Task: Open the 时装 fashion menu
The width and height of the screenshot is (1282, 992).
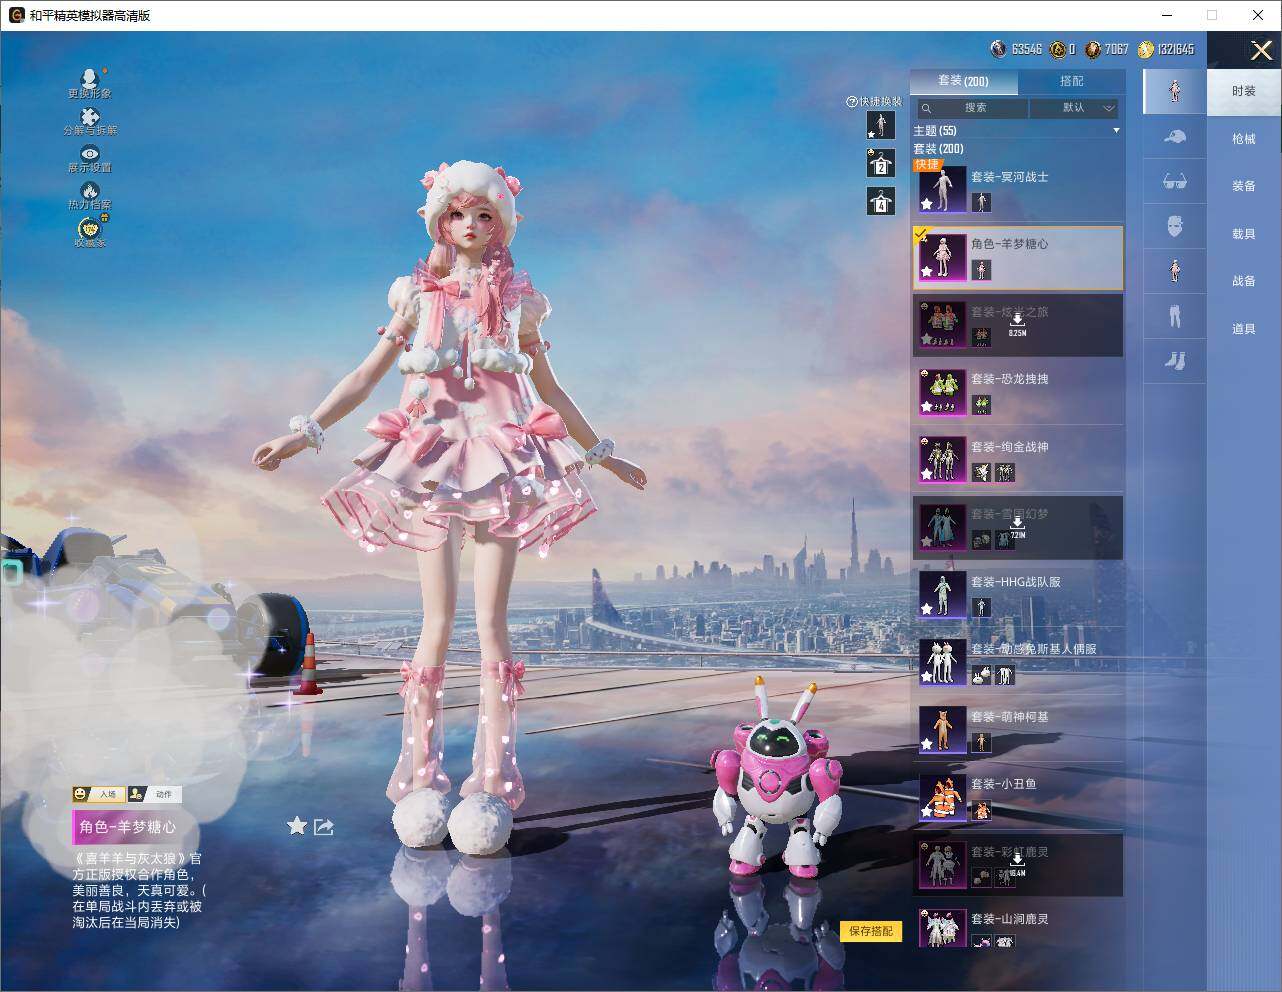Action: [1244, 91]
